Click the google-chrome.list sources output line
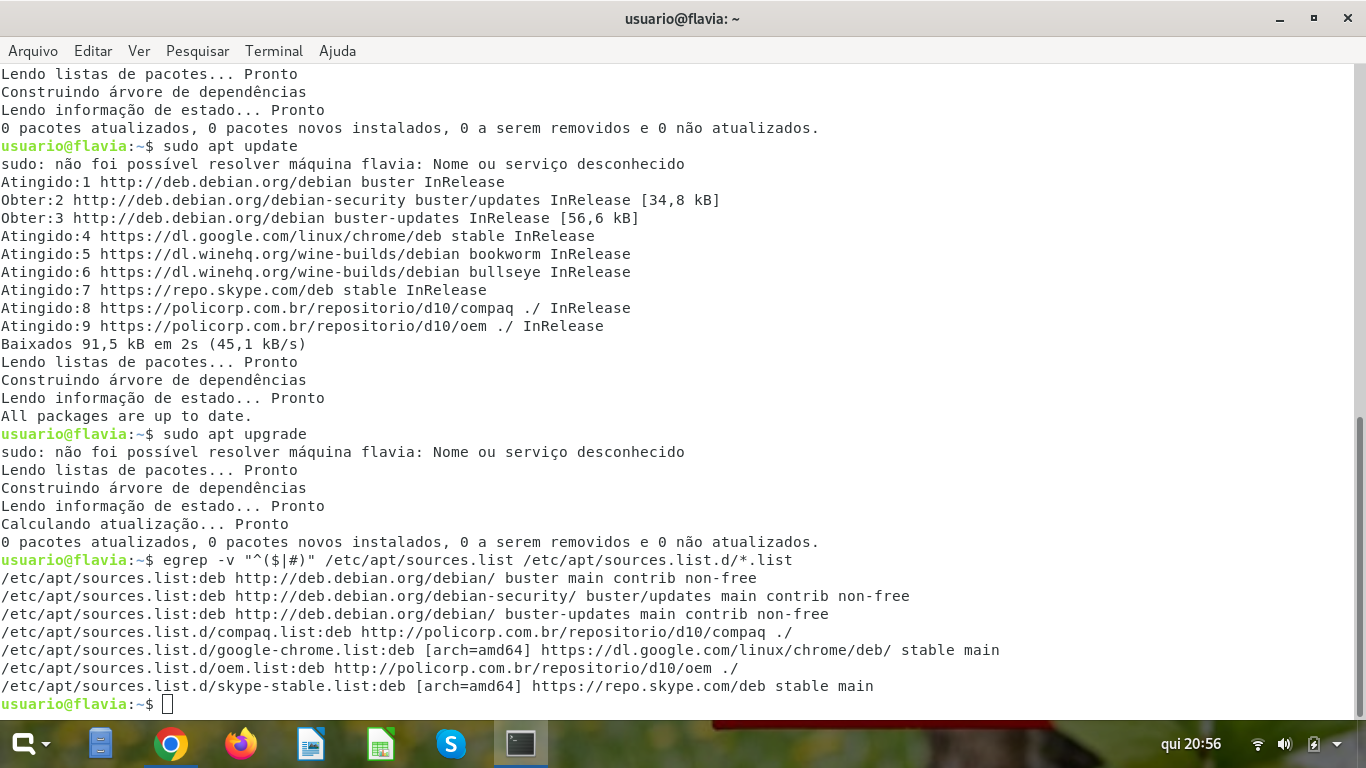Image resolution: width=1366 pixels, height=768 pixels. pos(500,650)
